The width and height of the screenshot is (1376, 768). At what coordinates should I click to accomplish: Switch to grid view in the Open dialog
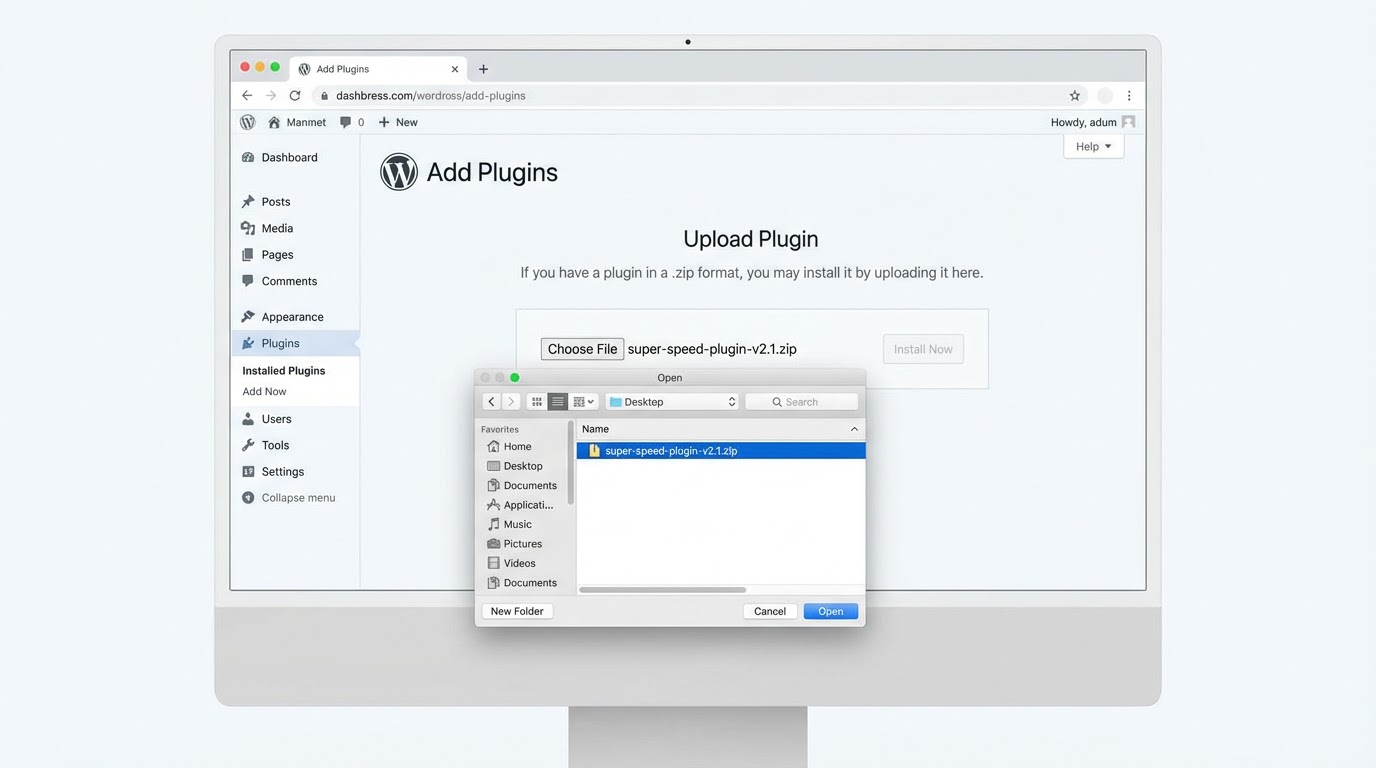[536, 401]
